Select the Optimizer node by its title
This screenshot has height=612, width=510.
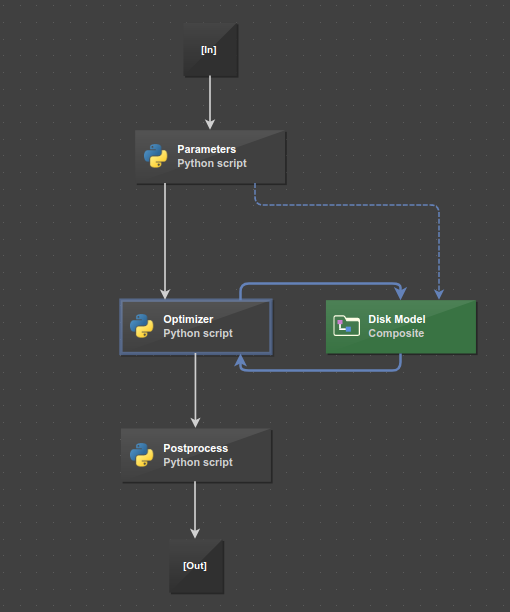188,319
